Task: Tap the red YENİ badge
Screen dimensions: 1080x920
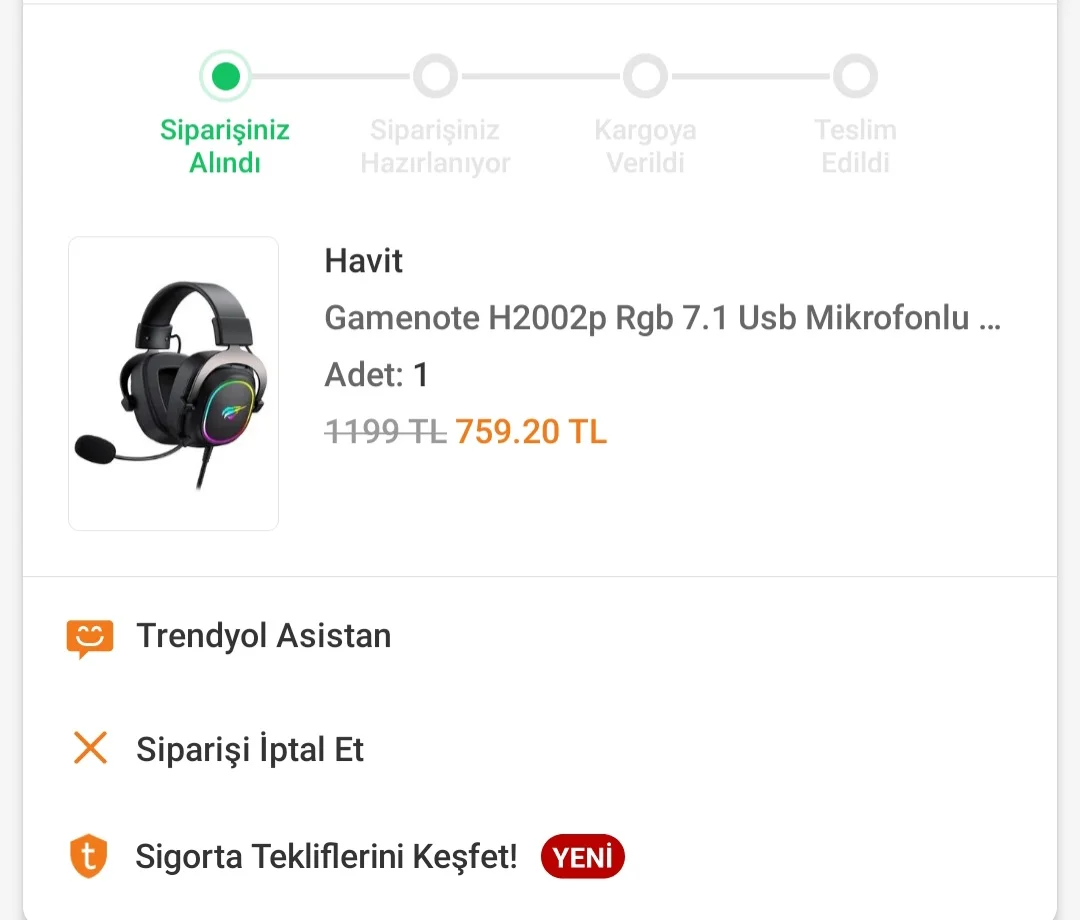Action: pos(582,857)
